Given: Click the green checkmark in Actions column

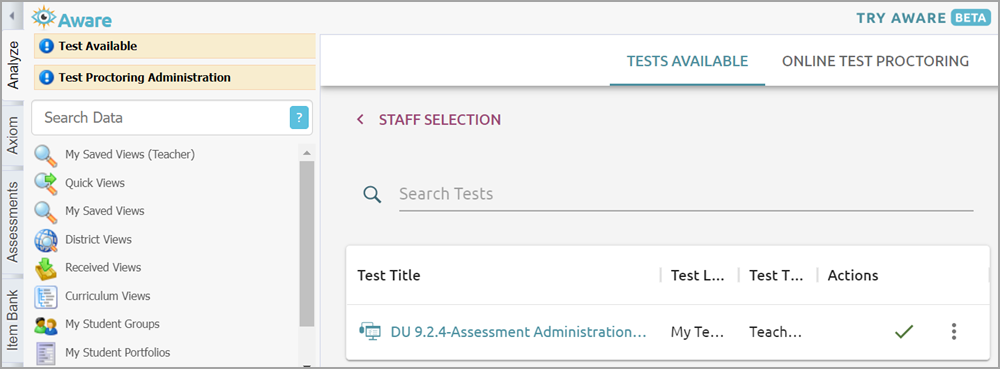Looking at the screenshot, I should pos(904,331).
